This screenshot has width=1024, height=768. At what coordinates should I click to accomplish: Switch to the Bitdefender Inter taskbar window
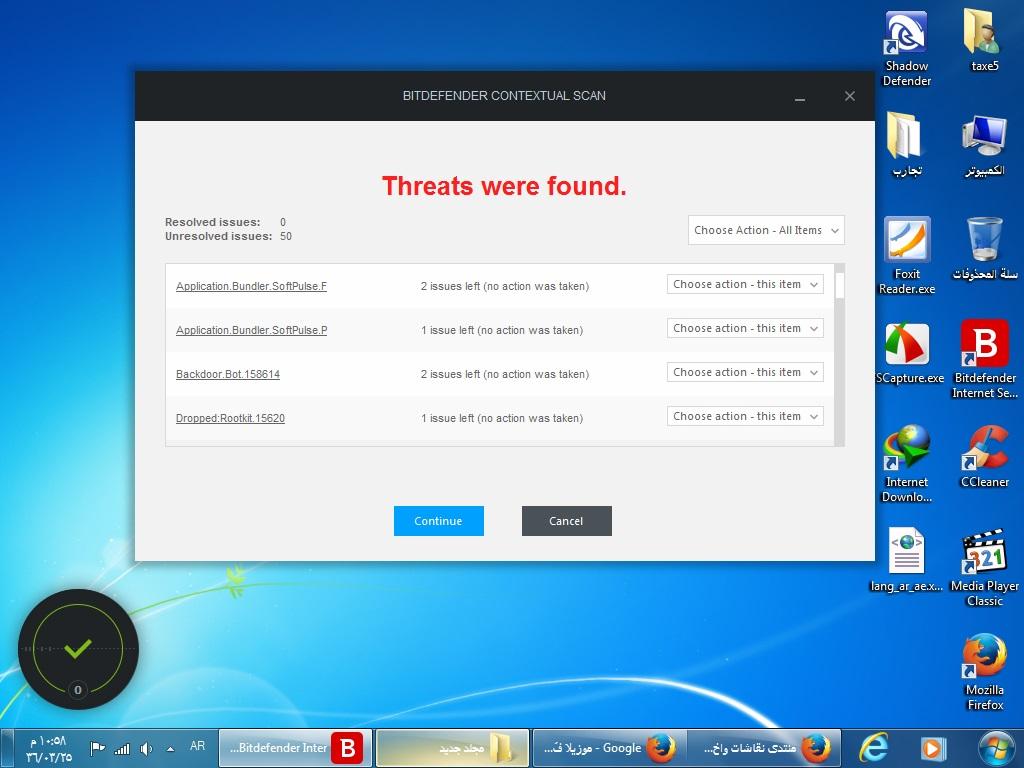[x=295, y=748]
